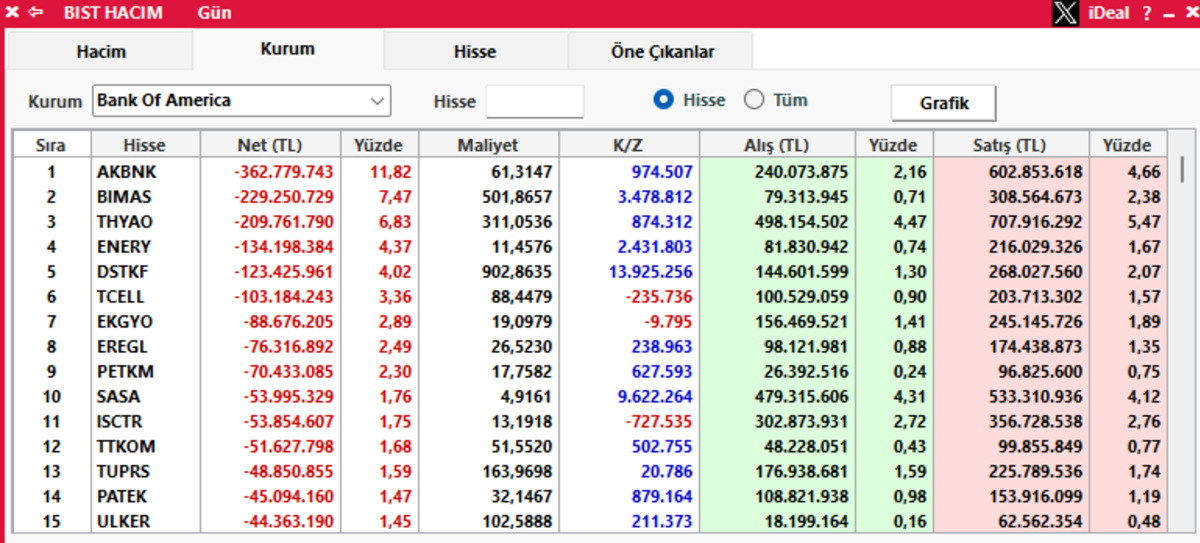The image size is (1200, 543).
Task: Open the help question mark icon
Action: pos(1147,13)
